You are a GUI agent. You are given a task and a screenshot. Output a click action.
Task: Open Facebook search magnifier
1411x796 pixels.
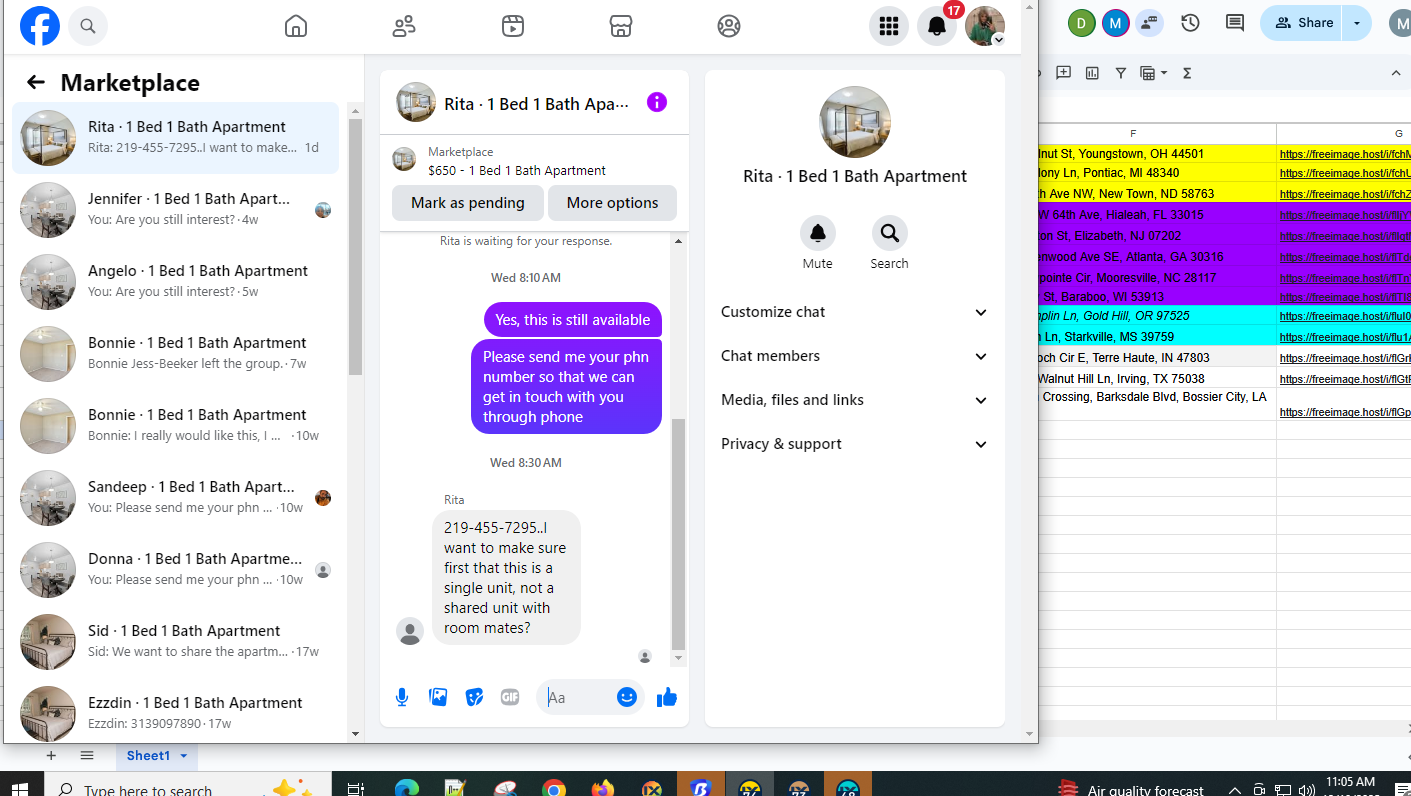point(88,26)
